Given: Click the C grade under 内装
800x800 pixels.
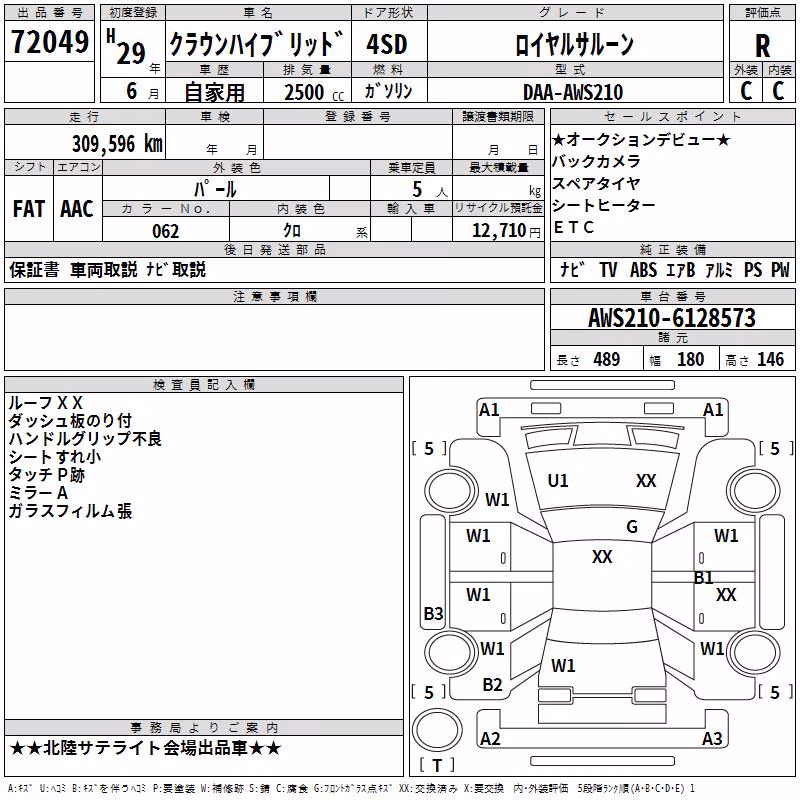Looking at the screenshot, I should 778,91.
